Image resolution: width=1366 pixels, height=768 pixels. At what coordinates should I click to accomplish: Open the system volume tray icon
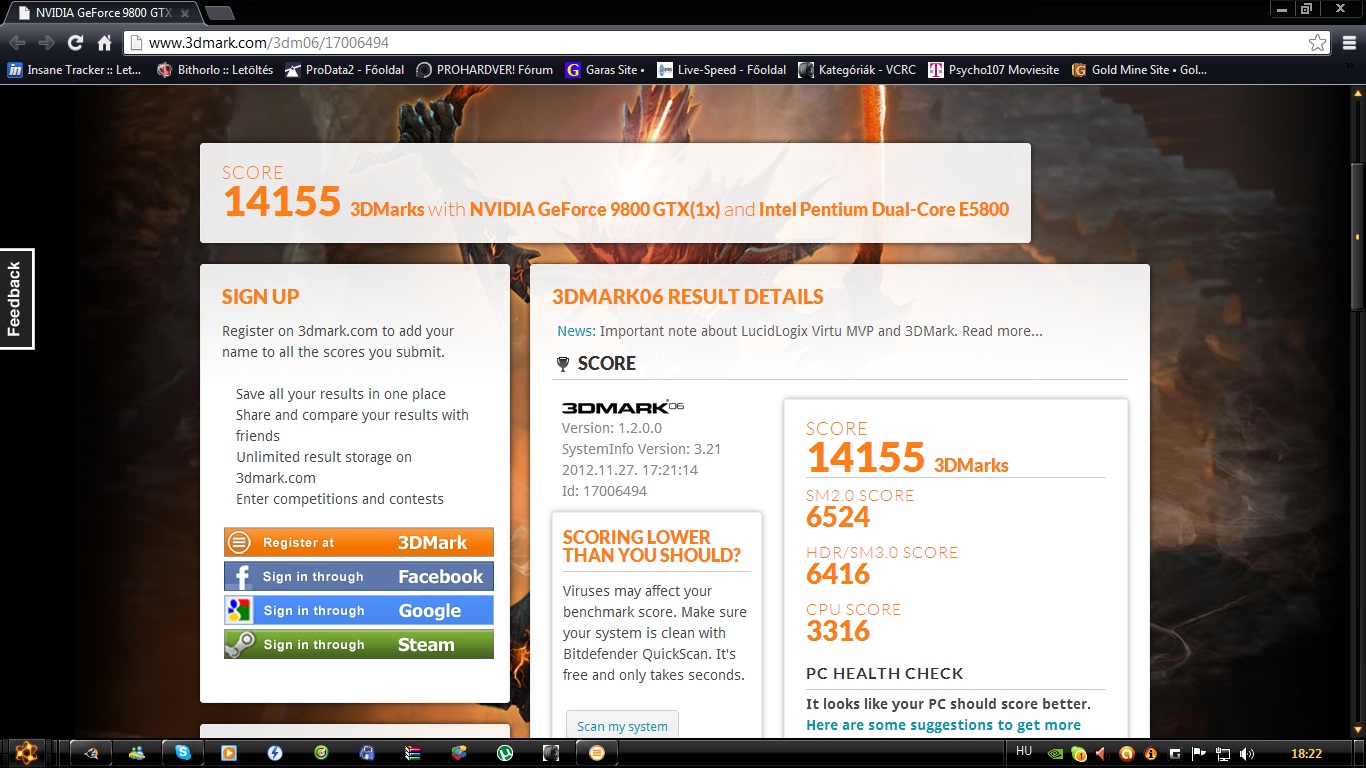point(1246,754)
